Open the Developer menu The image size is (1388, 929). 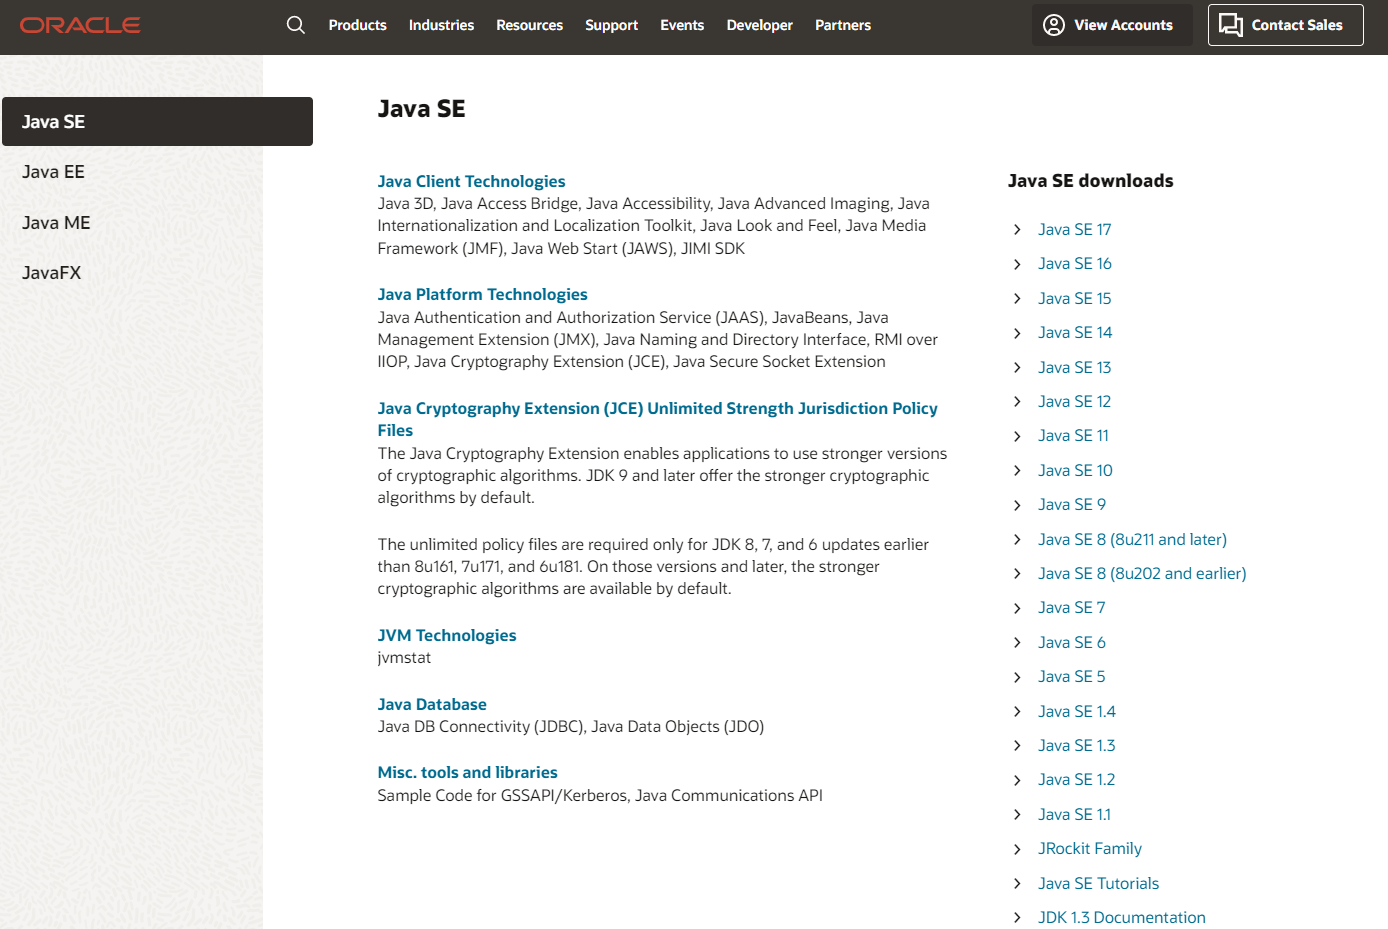click(759, 25)
